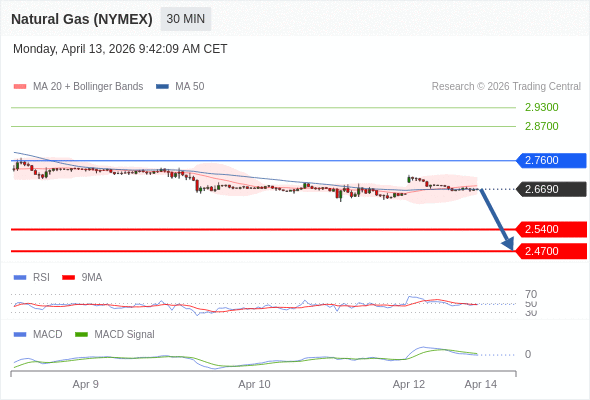Select the date and time text line

[120, 49]
